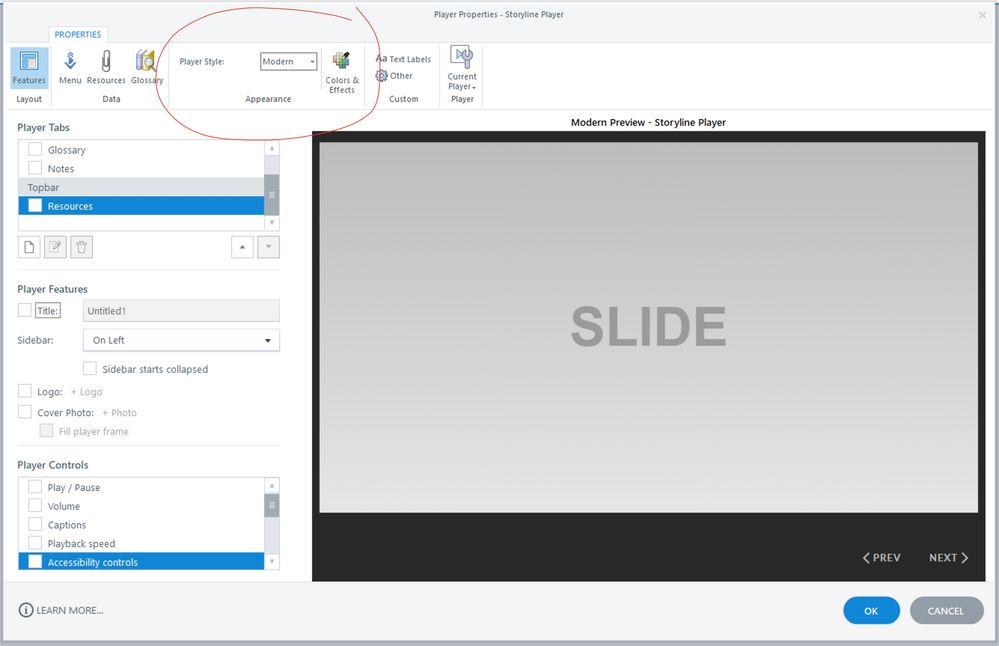
Task: Expand the Sidebar position dropdown
Action: (181, 340)
